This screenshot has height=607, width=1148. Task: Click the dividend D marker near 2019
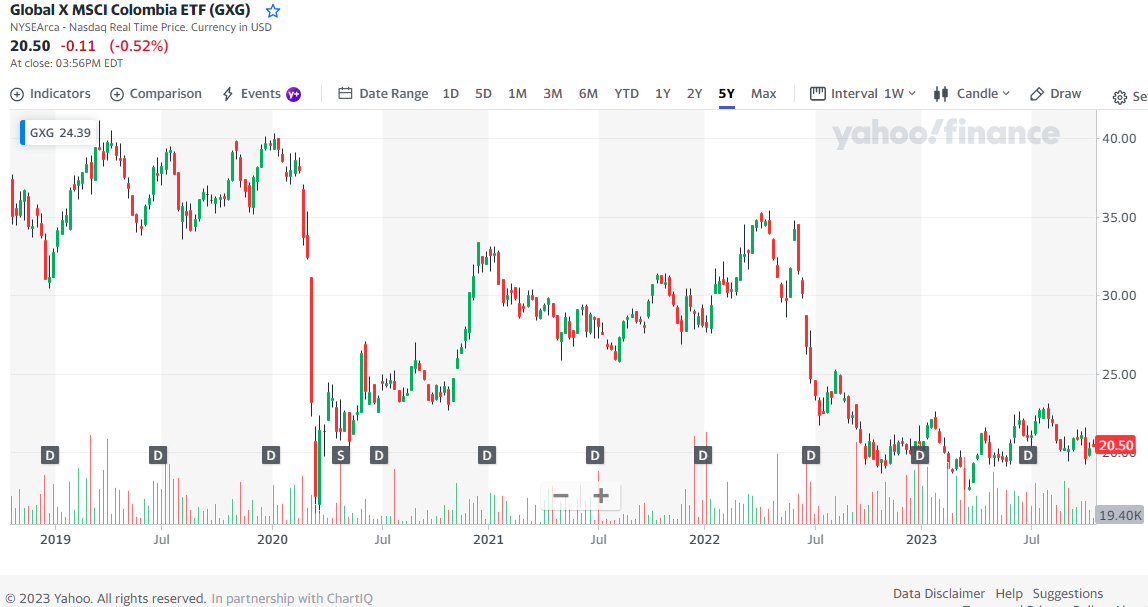[50, 455]
